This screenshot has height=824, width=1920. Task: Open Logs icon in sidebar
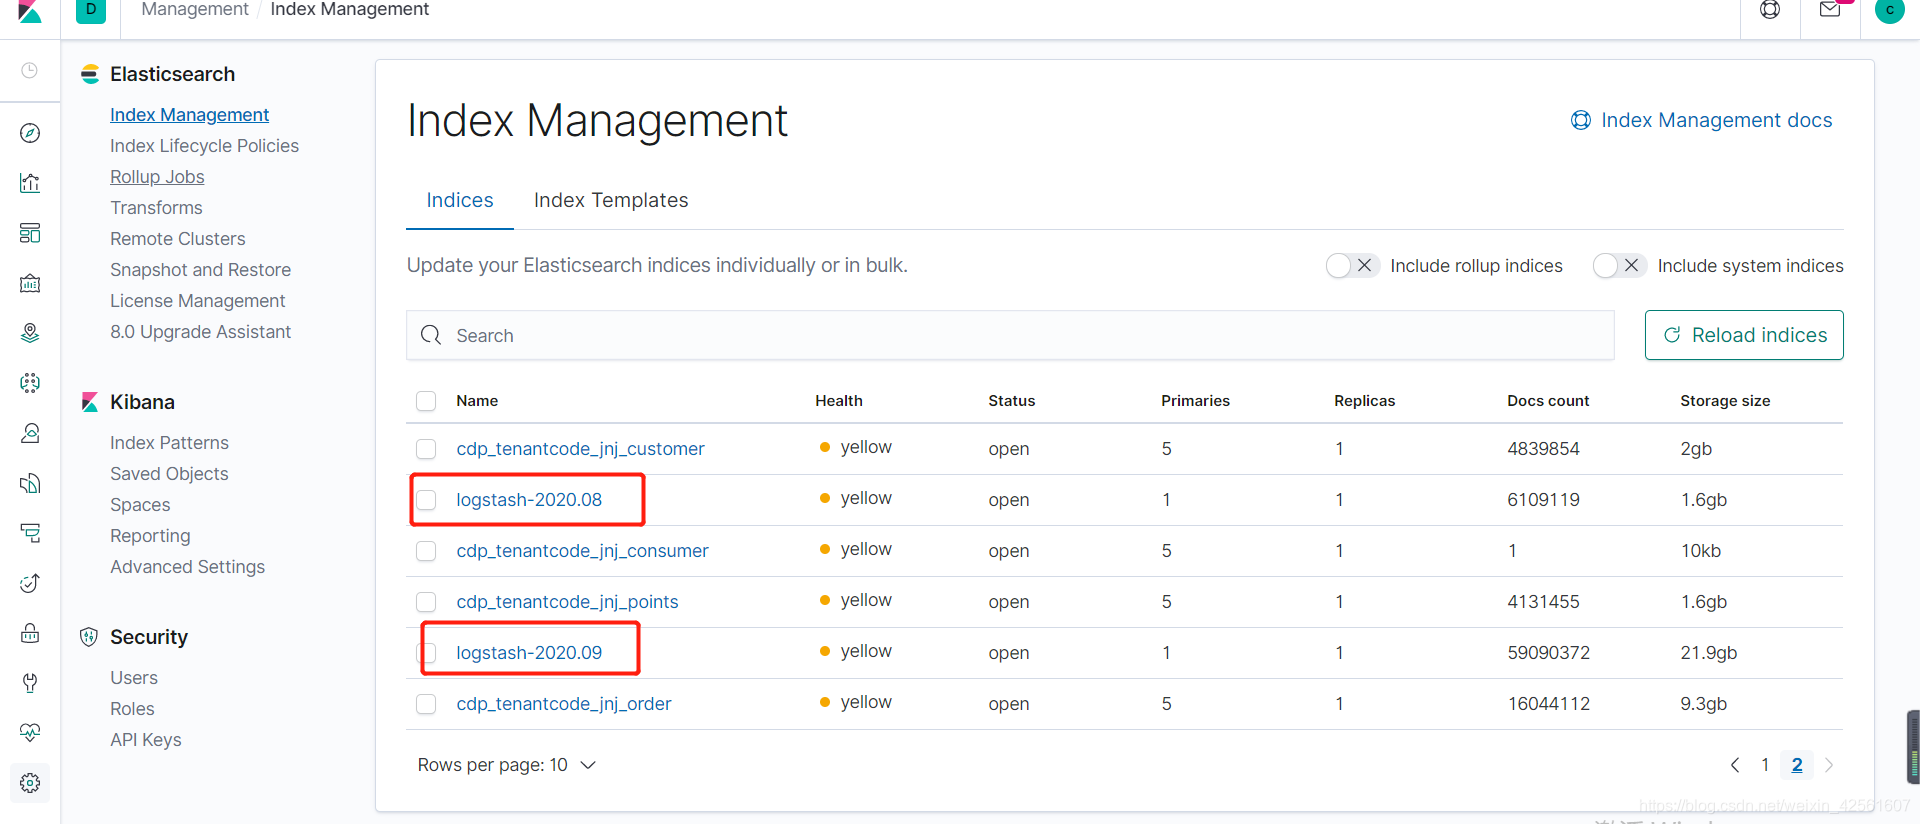click(x=30, y=483)
